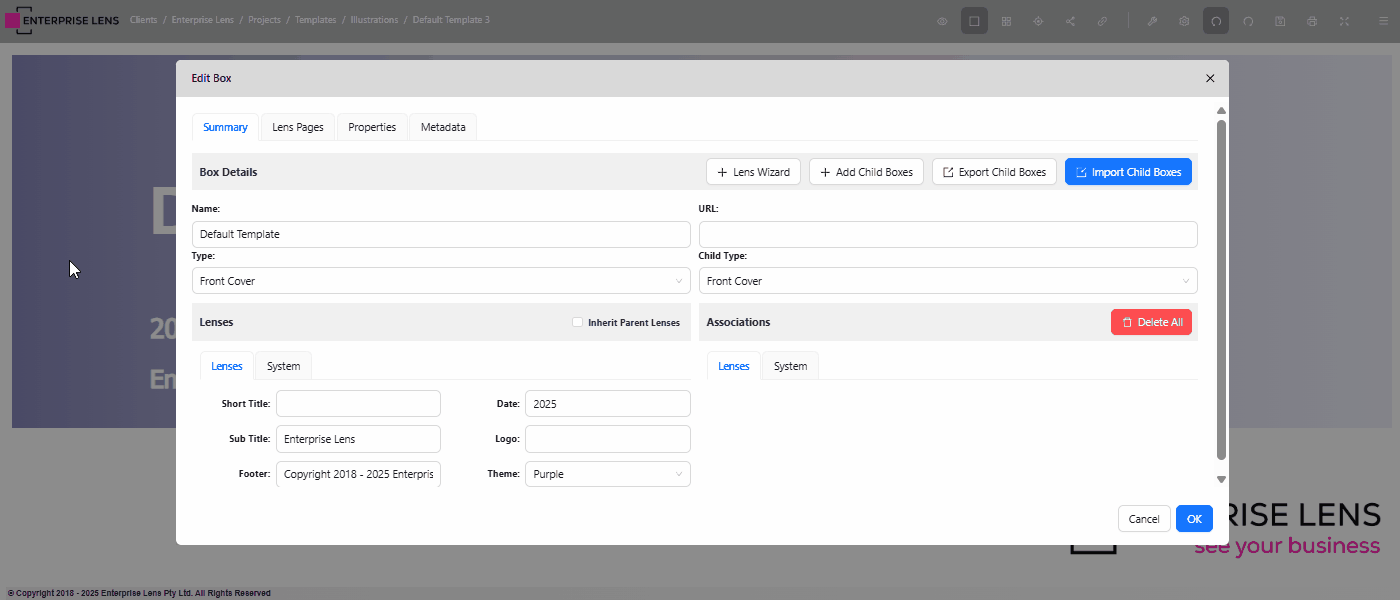Viewport: 1400px width, 600px height.
Task: Expand the Type dropdown showing Front Cover
Action: [x=440, y=281]
